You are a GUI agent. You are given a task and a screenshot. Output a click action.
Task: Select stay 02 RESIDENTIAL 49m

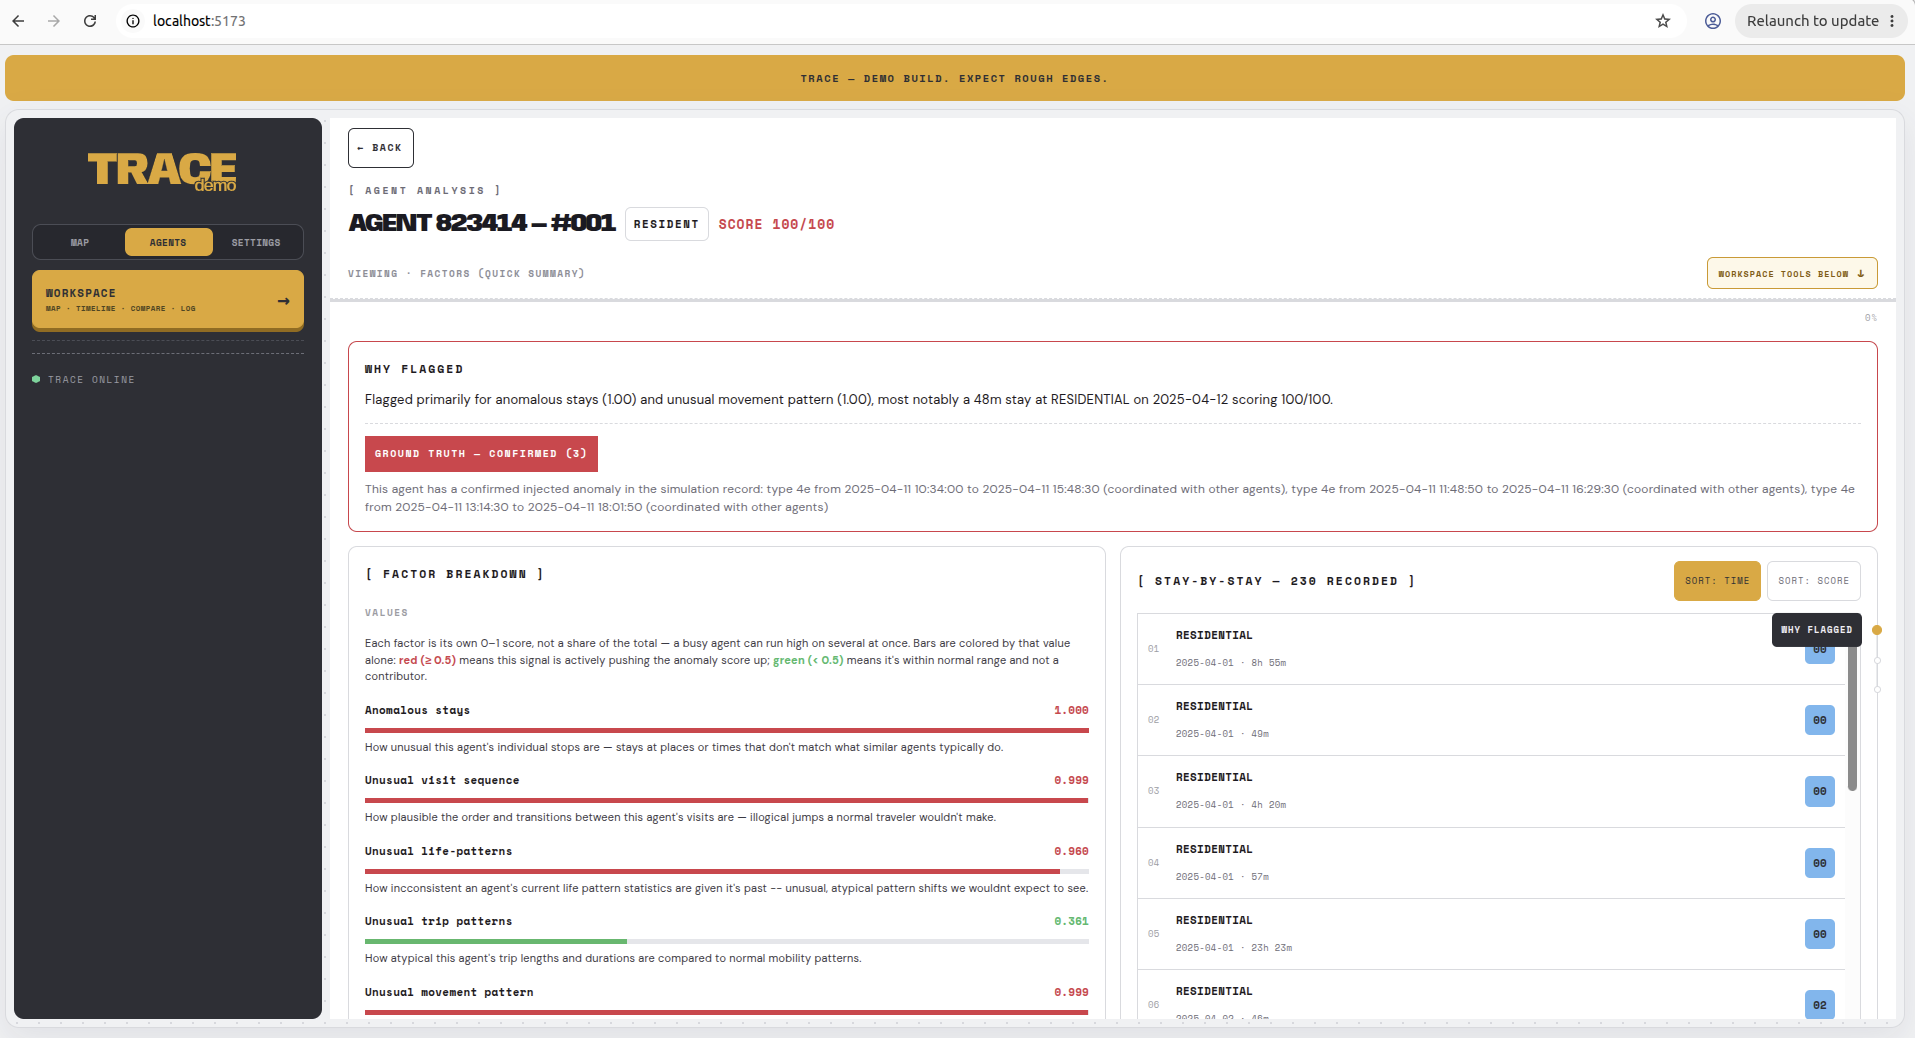coord(1491,720)
